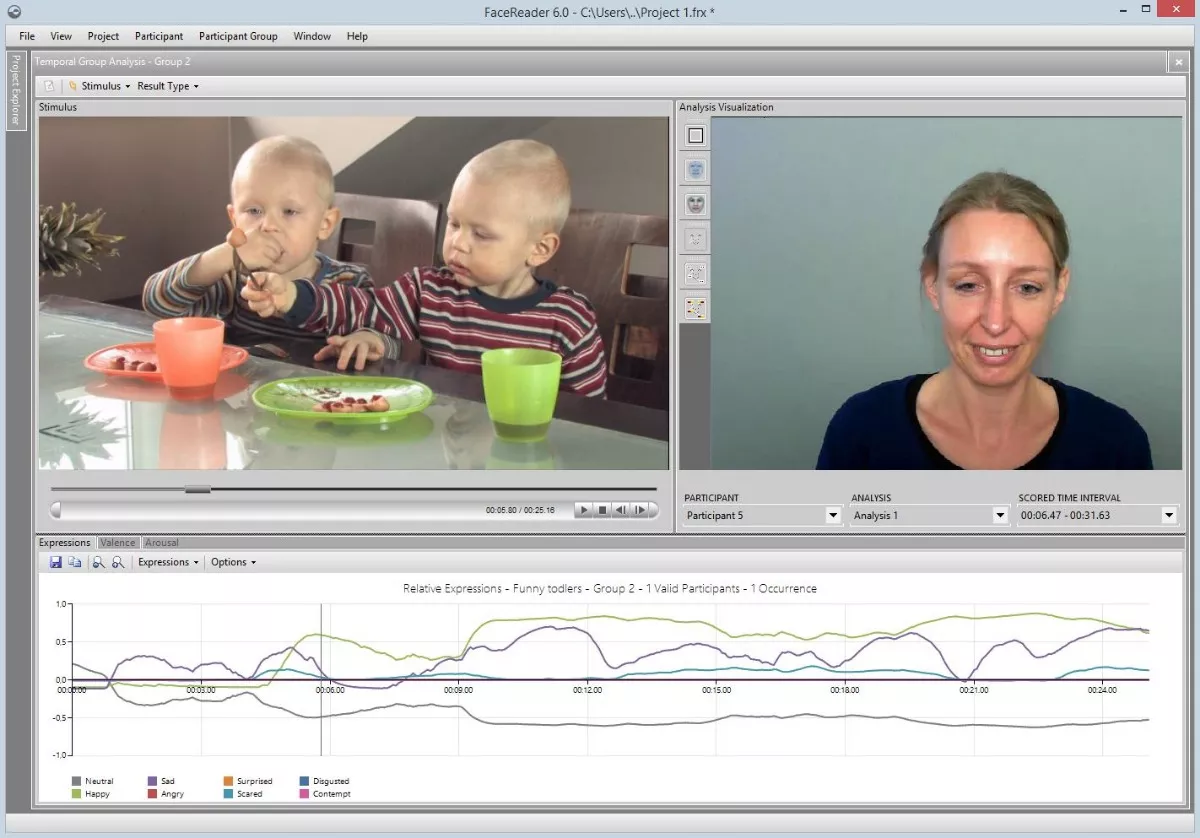Click the Contempt legend color swatch
Image resolution: width=1200 pixels, height=838 pixels.
coord(304,794)
